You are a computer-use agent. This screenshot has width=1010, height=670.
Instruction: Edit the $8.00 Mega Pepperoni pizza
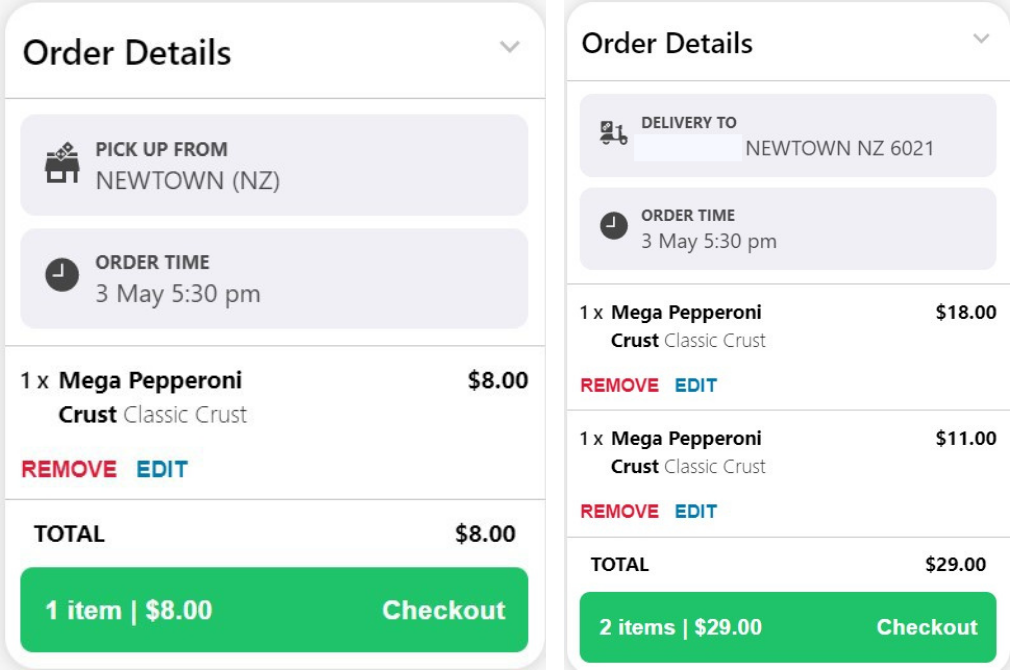point(162,469)
